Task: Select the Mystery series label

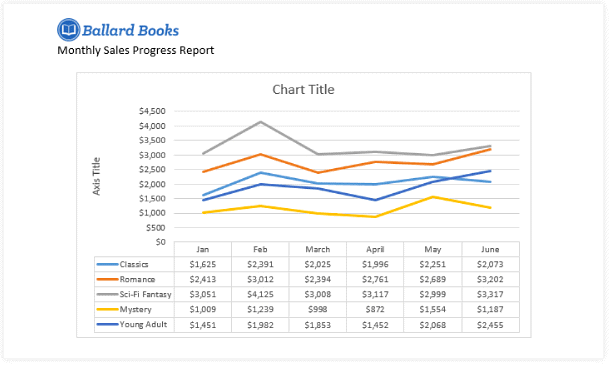Action: (136, 309)
